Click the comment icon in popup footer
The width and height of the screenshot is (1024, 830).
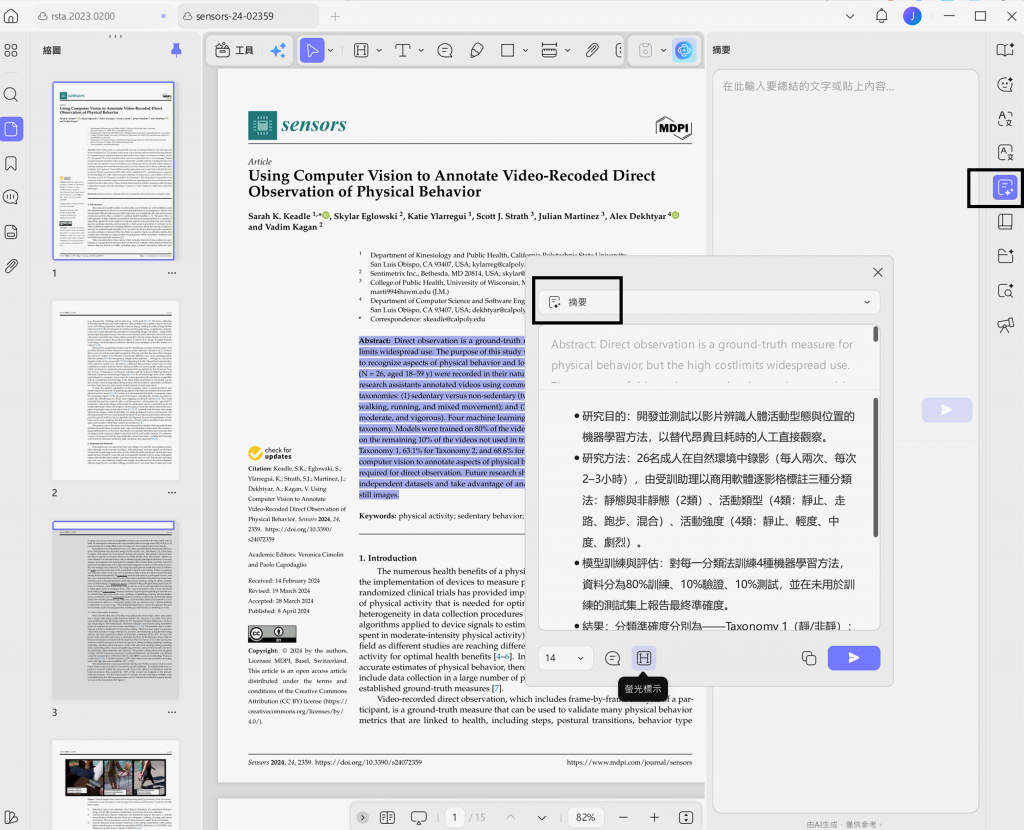[613, 658]
